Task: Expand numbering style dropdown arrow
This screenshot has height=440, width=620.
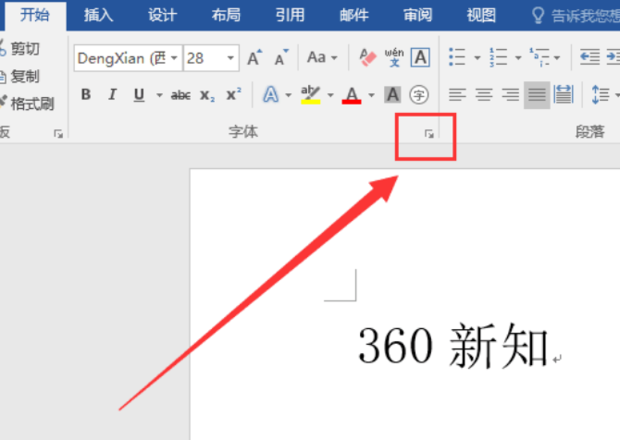Action: coord(518,58)
